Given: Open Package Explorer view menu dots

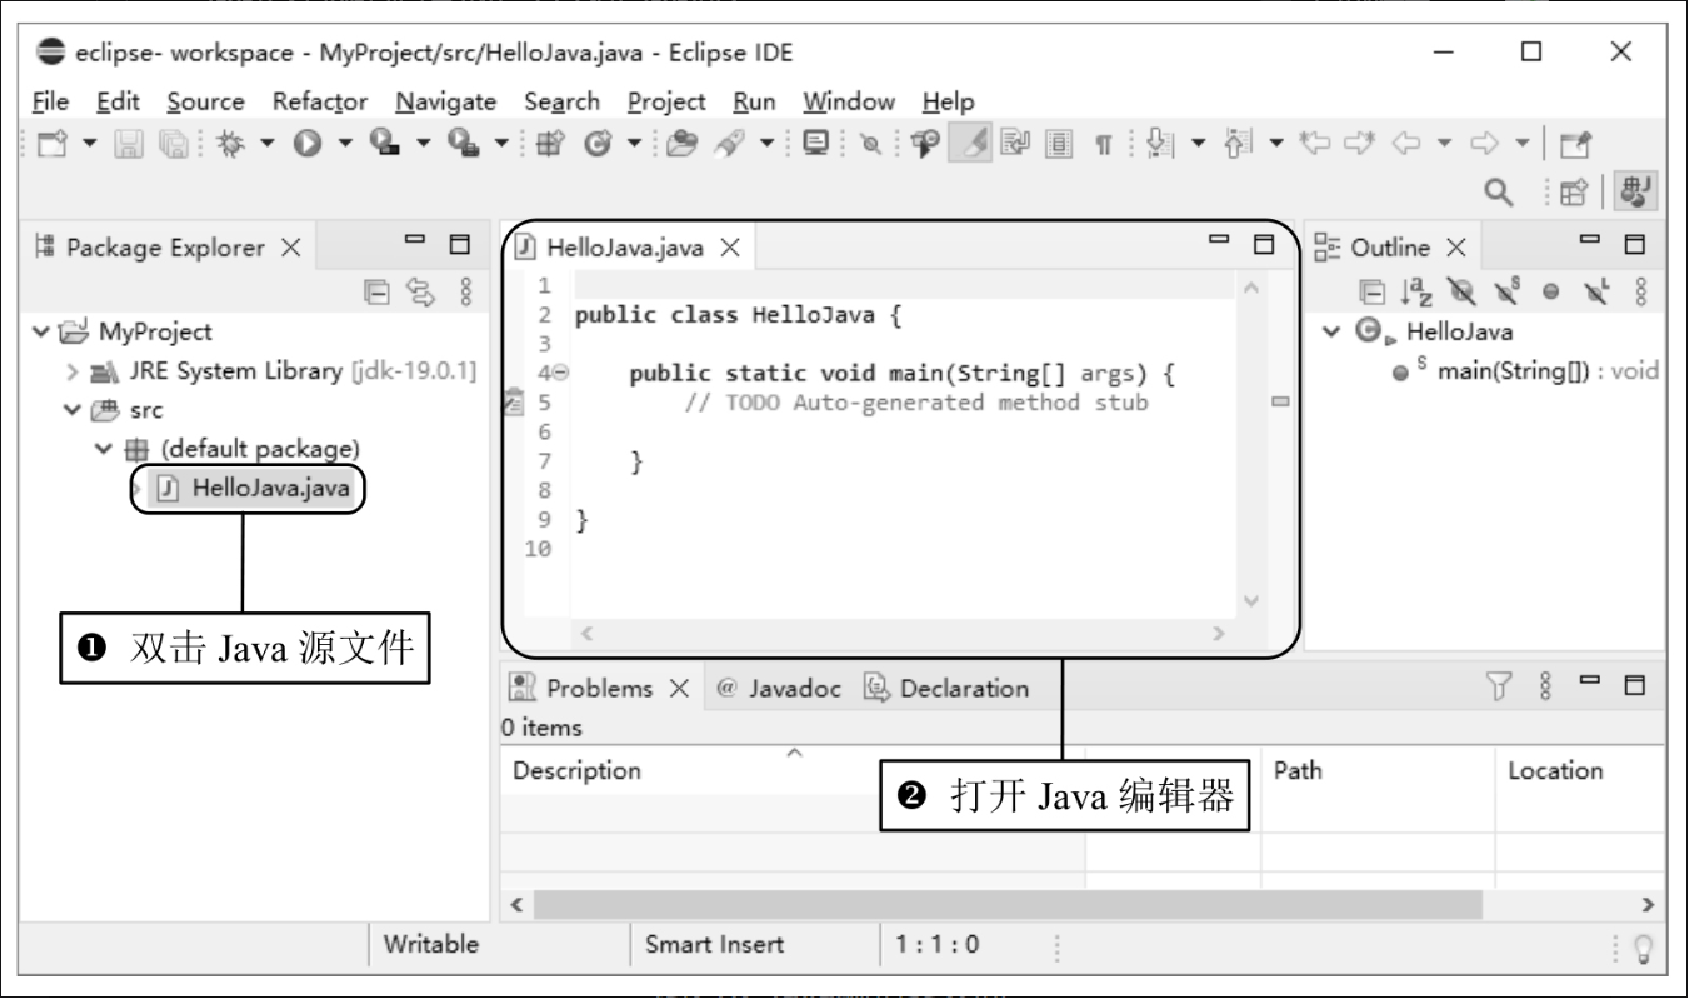Looking at the screenshot, I should (466, 292).
